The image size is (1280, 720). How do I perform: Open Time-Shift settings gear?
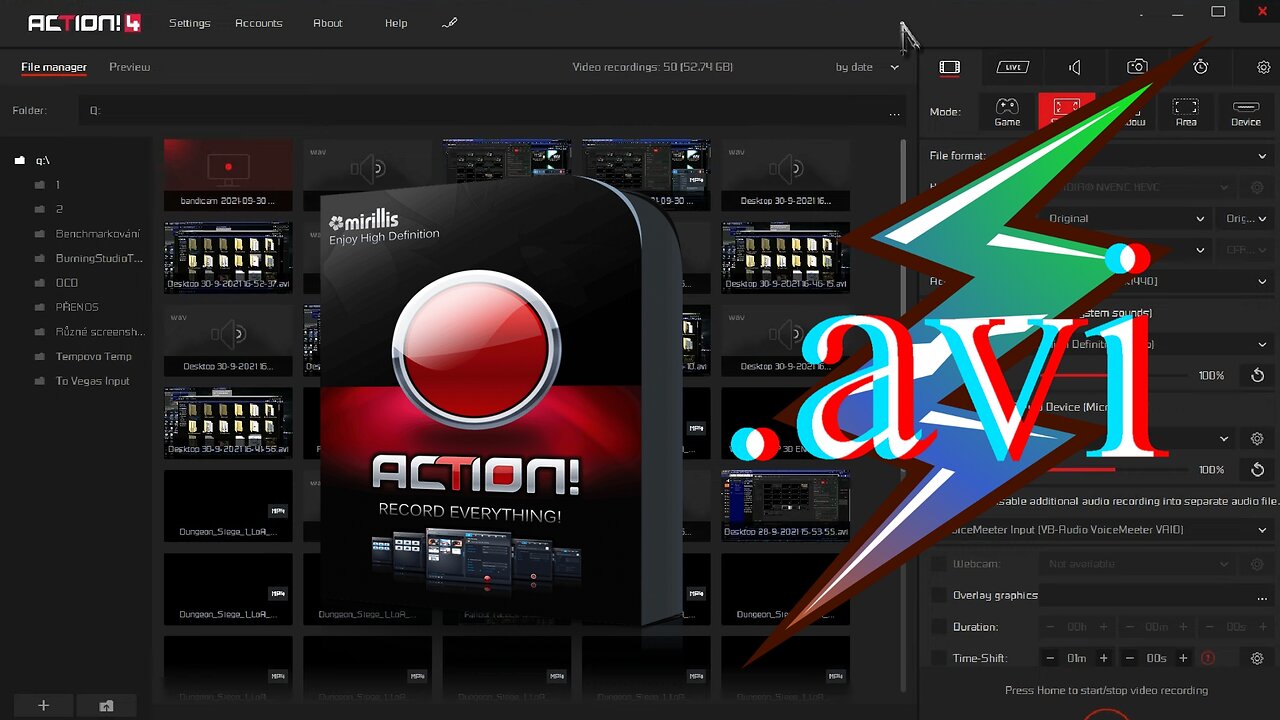point(1257,658)
